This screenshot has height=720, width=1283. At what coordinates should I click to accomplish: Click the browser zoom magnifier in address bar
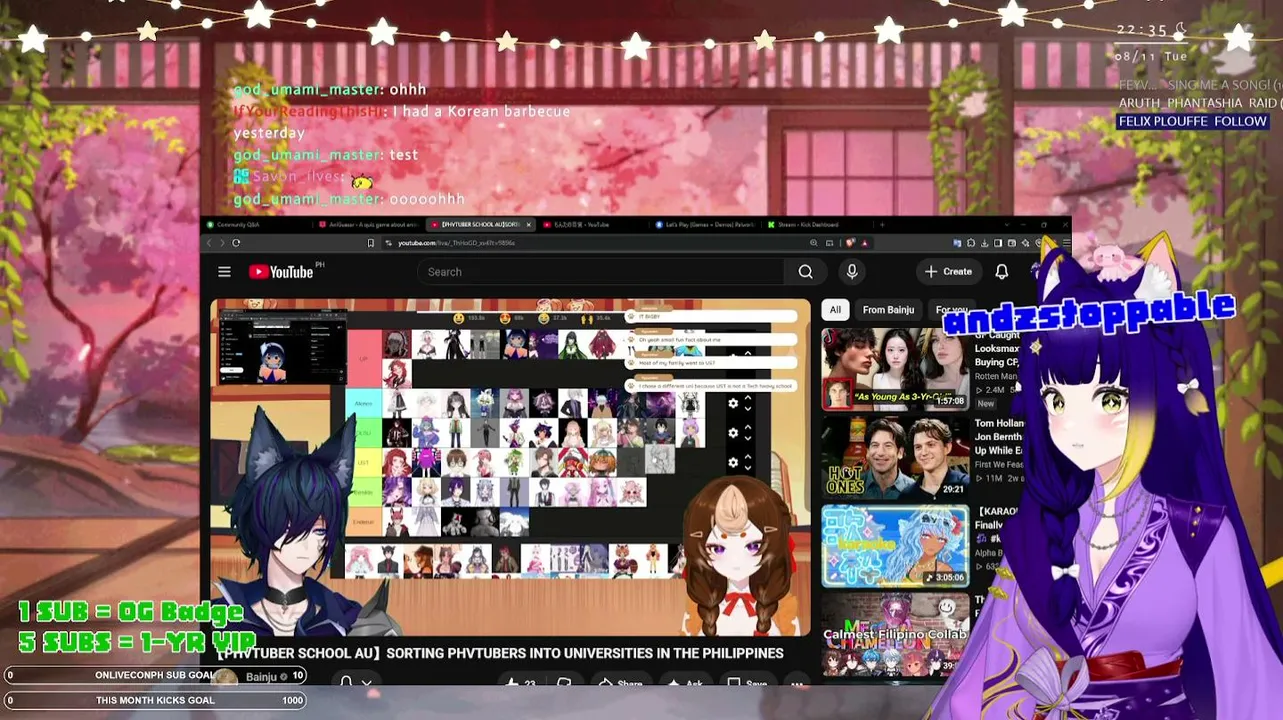coord(814,243)
